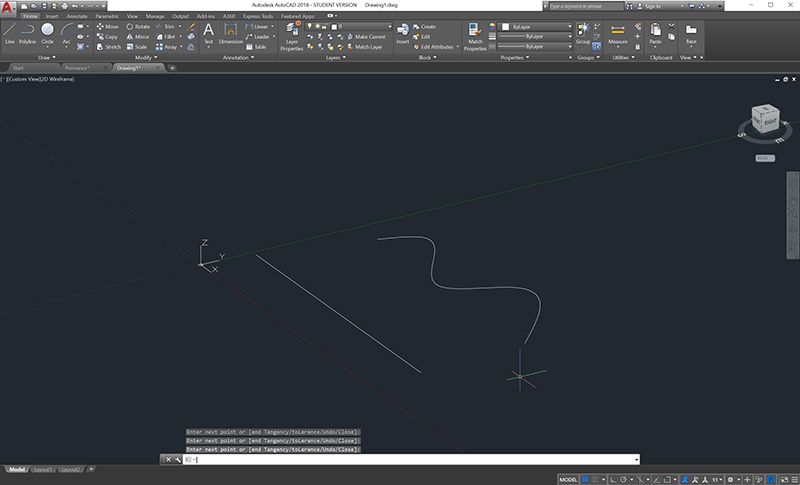This screenshot has width=800, height=485.
Task: Start the Array command
Action: 166,47
